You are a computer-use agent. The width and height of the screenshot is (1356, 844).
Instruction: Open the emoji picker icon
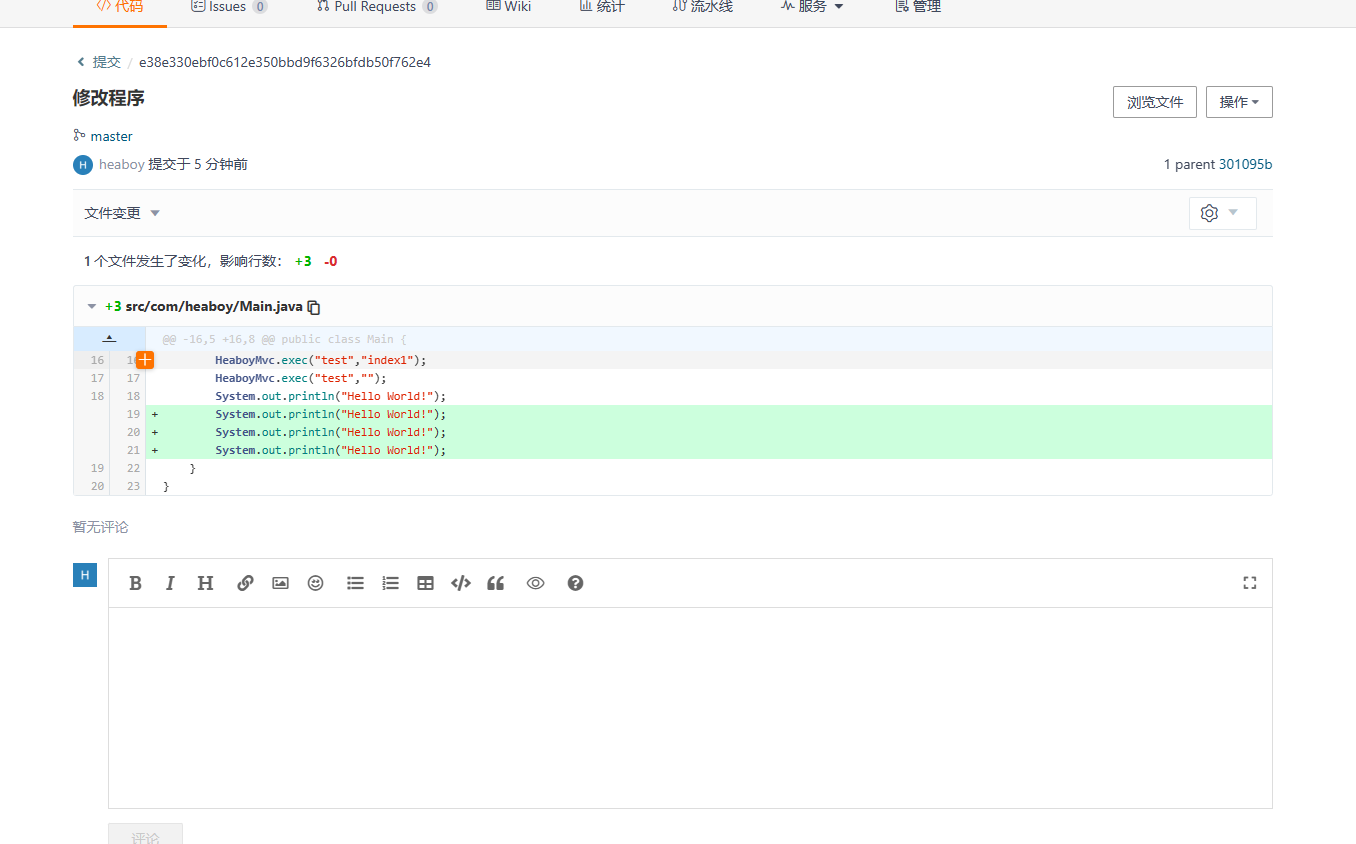pyautogui.click(x=316, y=583)
